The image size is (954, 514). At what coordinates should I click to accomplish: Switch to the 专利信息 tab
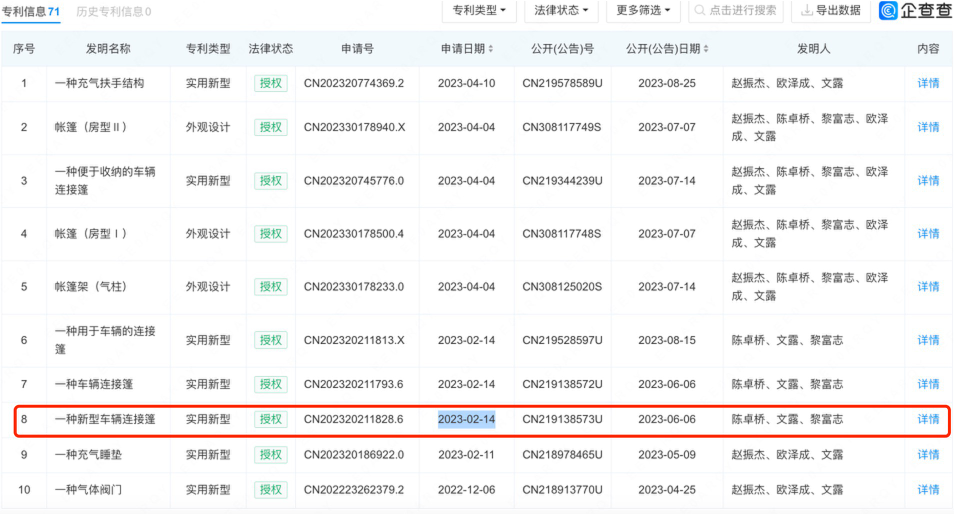click(31, 12)
